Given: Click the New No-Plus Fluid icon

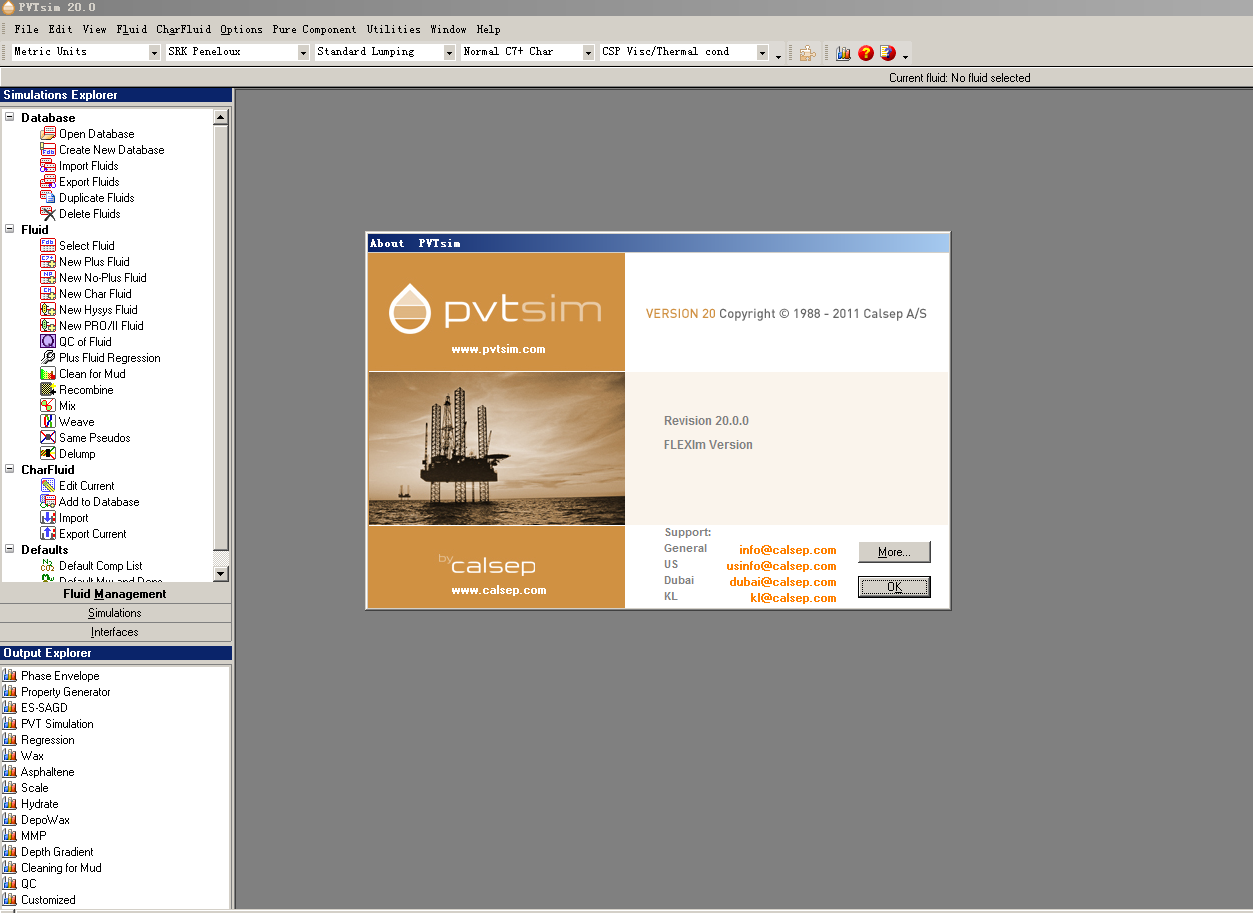Looking at the screenshot, I should point(48,277).
